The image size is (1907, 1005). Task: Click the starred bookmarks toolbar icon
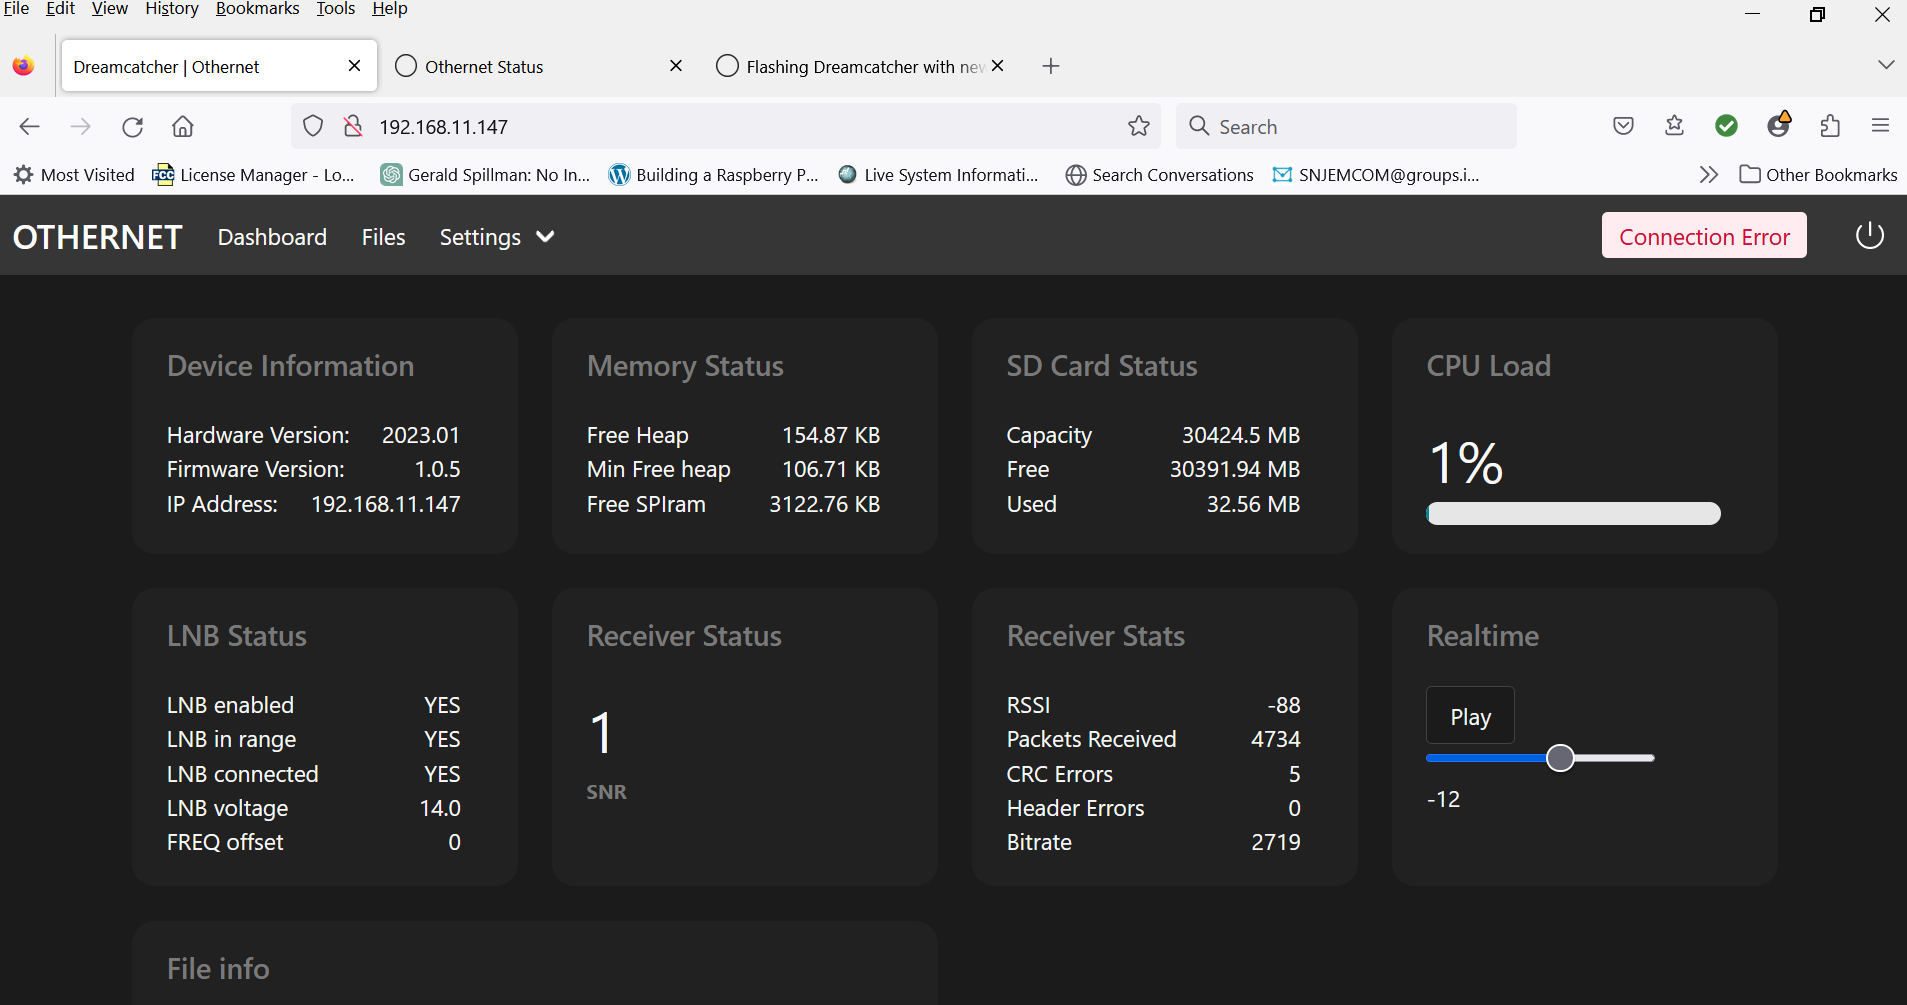click(x=1674, y=126)
